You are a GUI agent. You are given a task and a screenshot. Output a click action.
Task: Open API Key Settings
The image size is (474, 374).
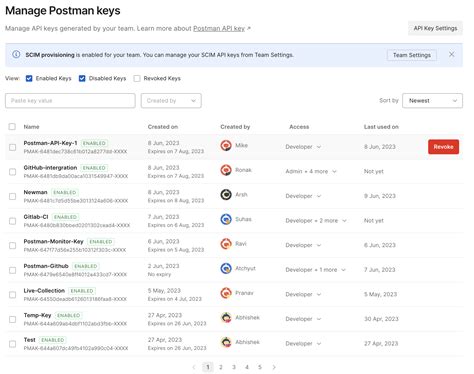point(435,28)
